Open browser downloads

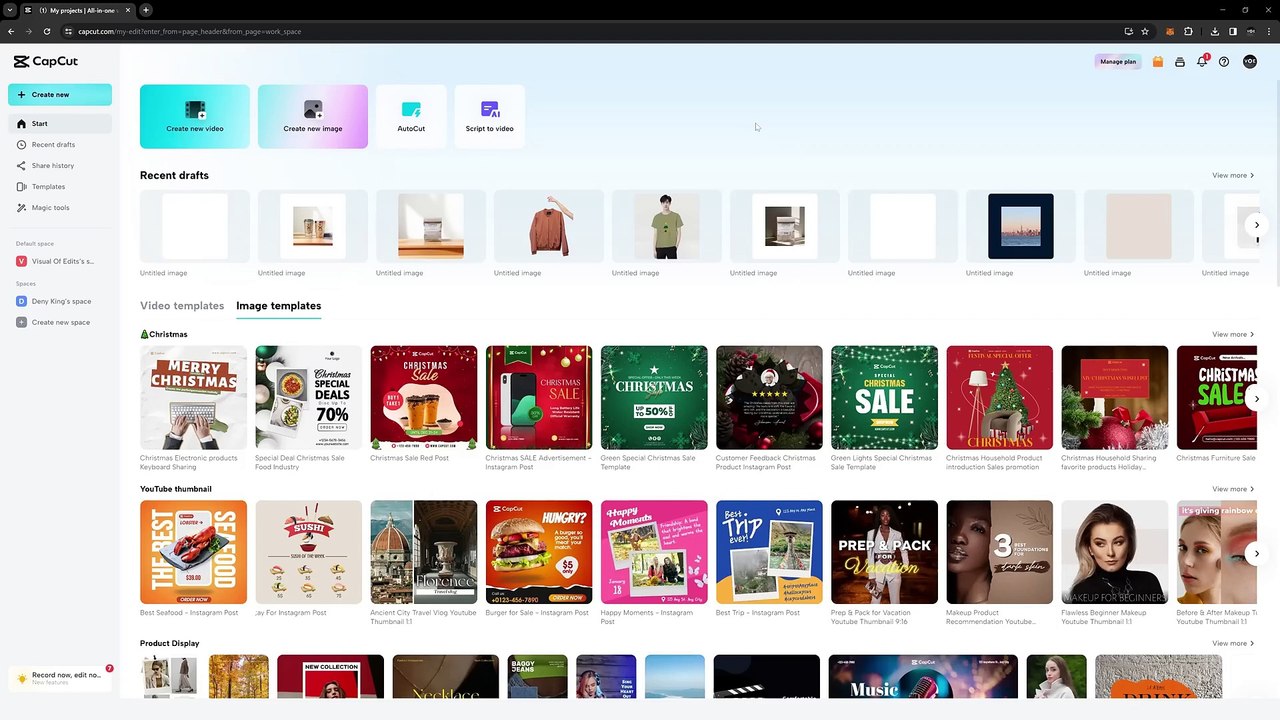coord(1215,31)
